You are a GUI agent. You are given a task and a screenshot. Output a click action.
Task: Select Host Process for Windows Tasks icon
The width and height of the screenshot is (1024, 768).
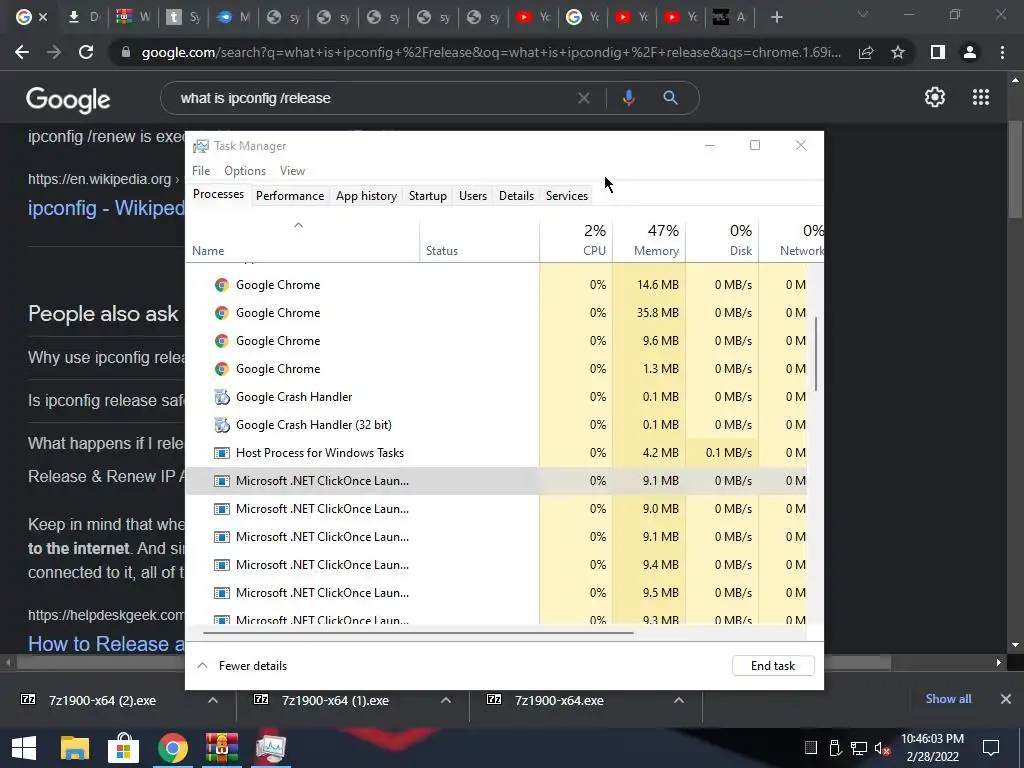tap(222, 453)
